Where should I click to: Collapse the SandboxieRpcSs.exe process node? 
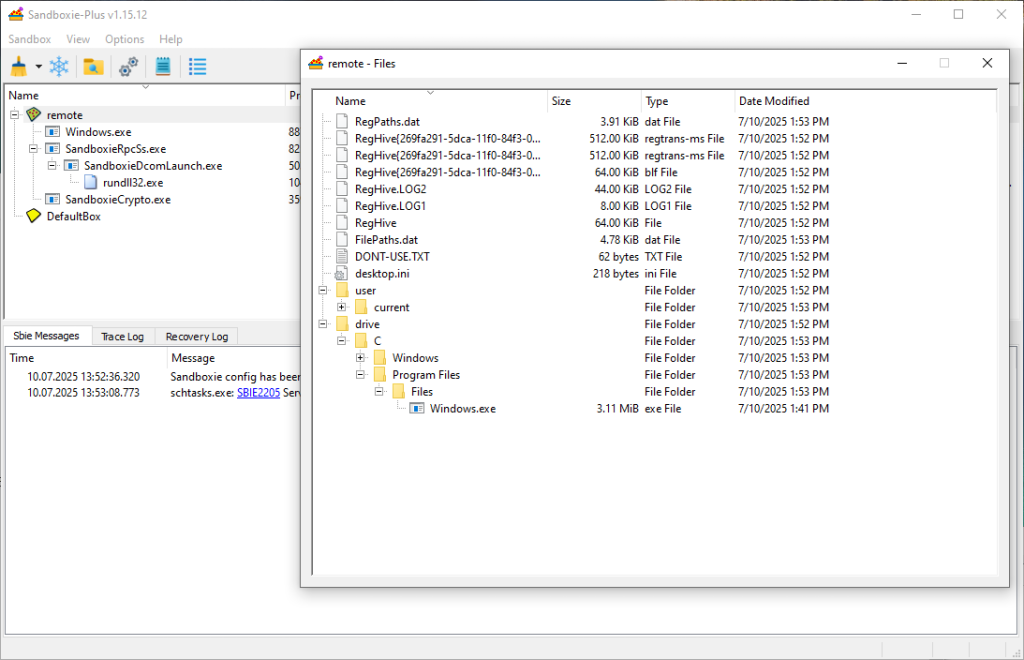(33, 149)
